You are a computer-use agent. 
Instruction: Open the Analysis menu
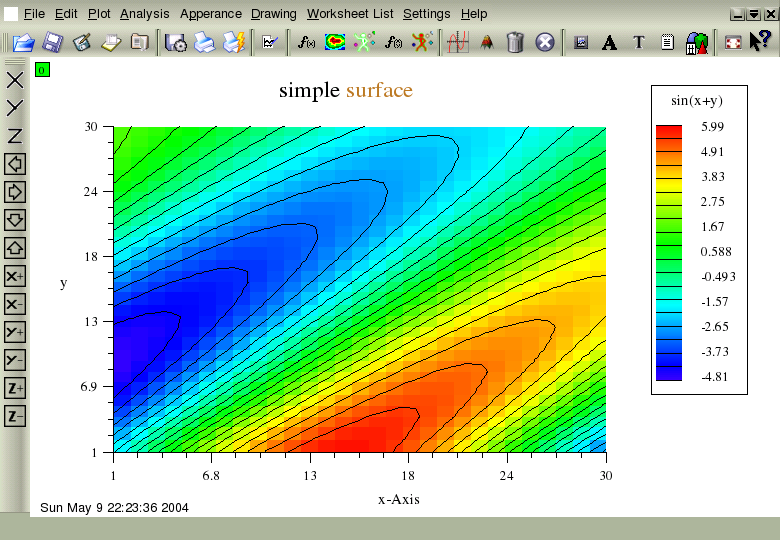pos(144,14)
